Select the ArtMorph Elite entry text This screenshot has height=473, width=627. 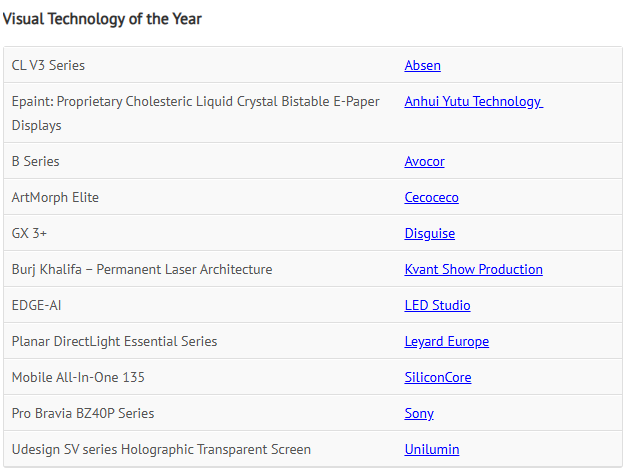click(x=55, y=197)
